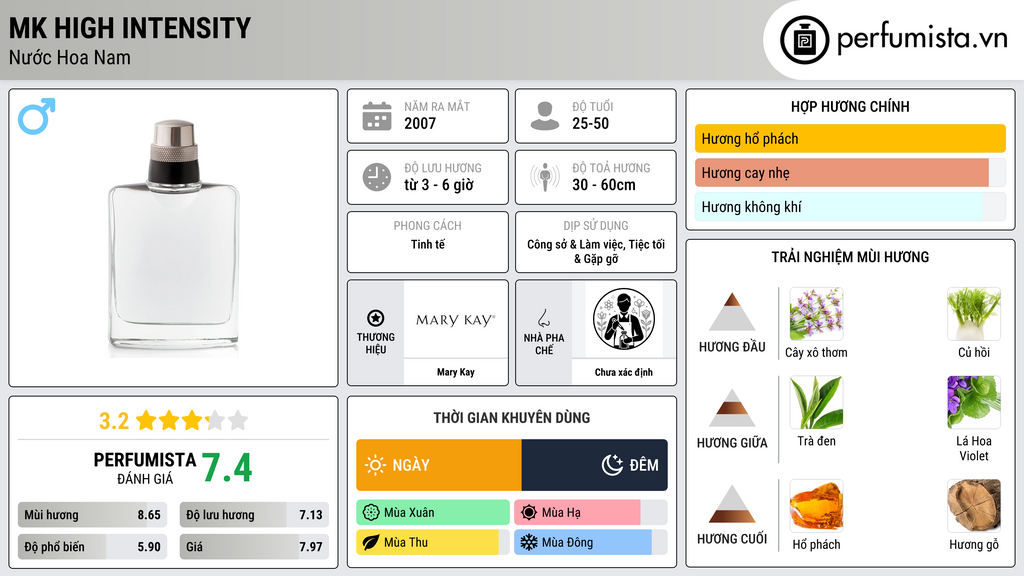
Task: Click the Hổ phách note label
Action: point(816,544)
